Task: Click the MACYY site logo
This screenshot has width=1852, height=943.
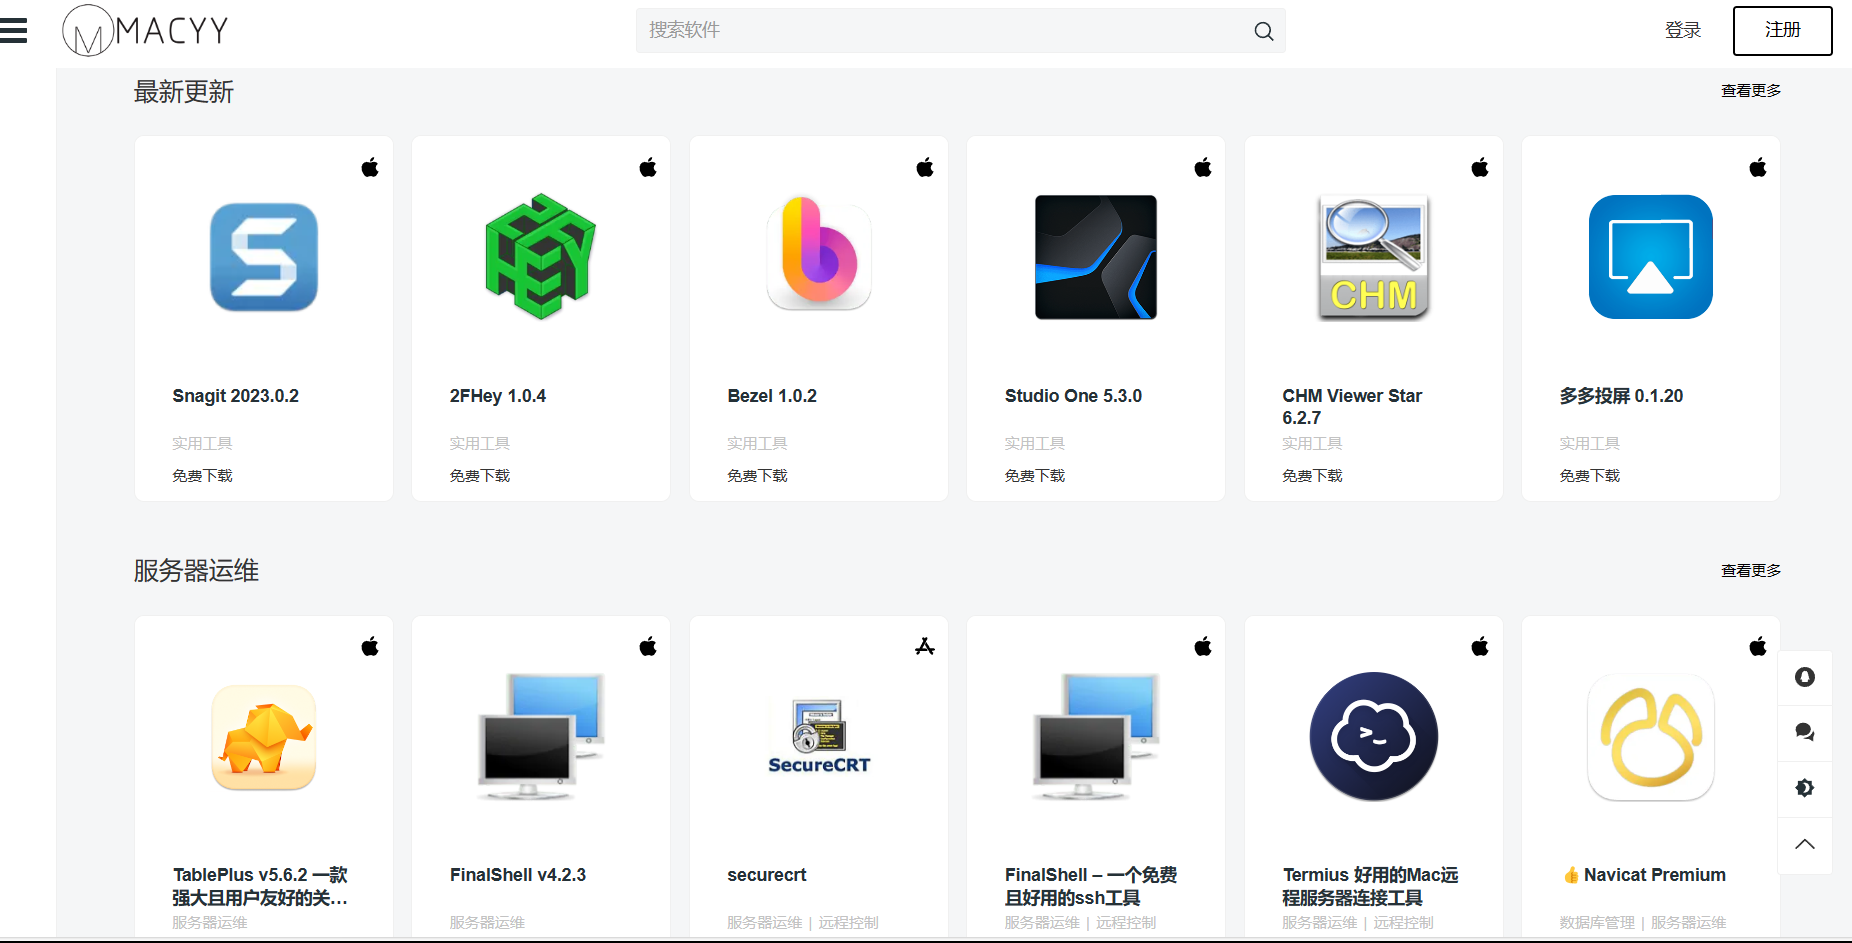Action: point(146,30)
